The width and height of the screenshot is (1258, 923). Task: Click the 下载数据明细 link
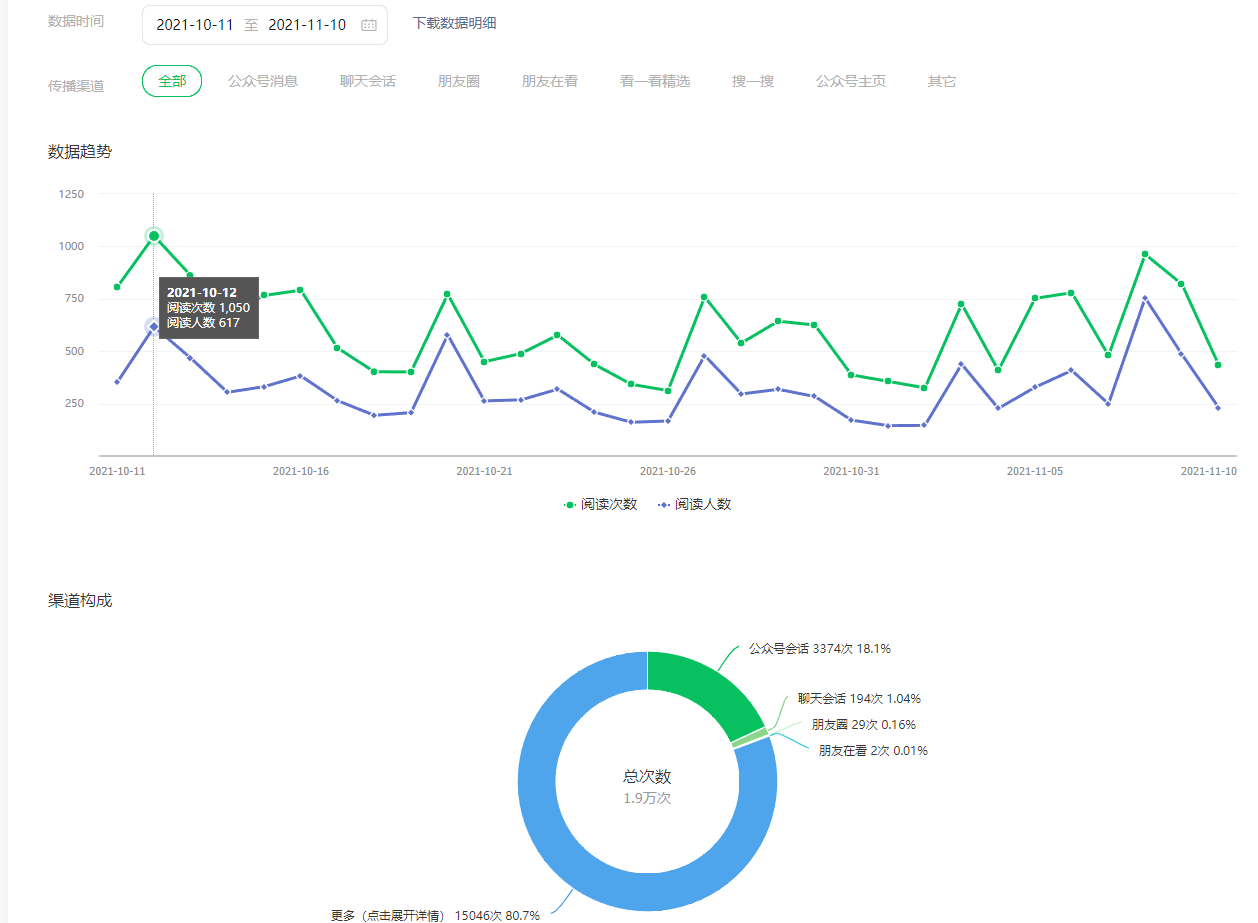[x=454, y=23]
